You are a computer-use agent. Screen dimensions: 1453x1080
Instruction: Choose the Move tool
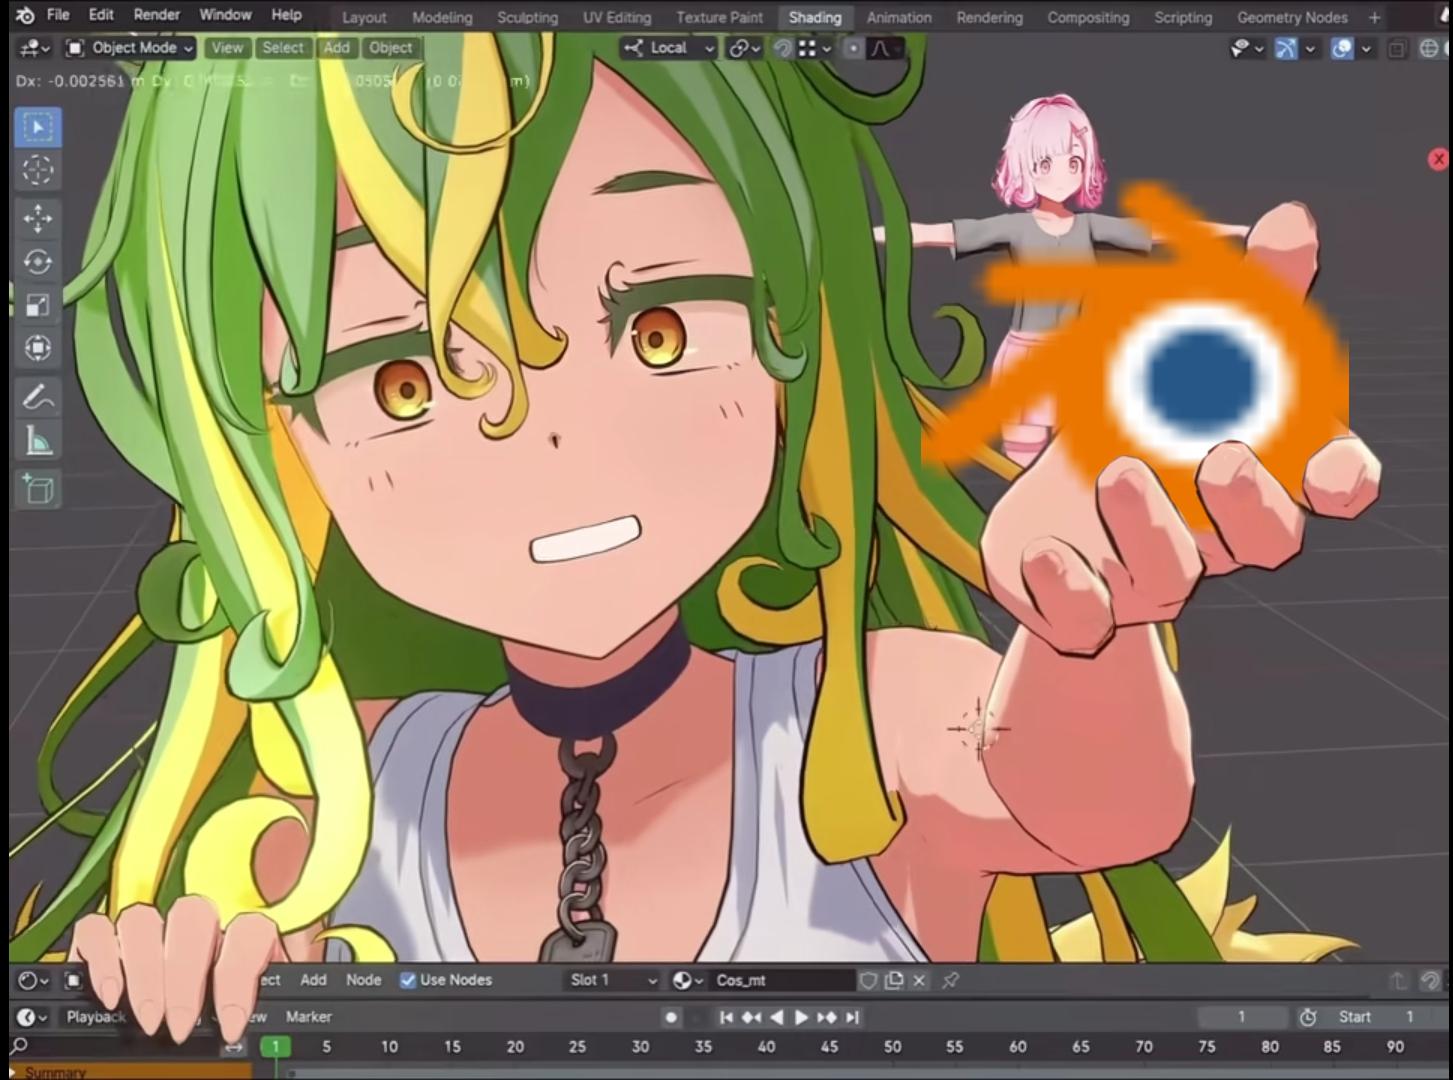pyautogui.click(x=38, y=218)
